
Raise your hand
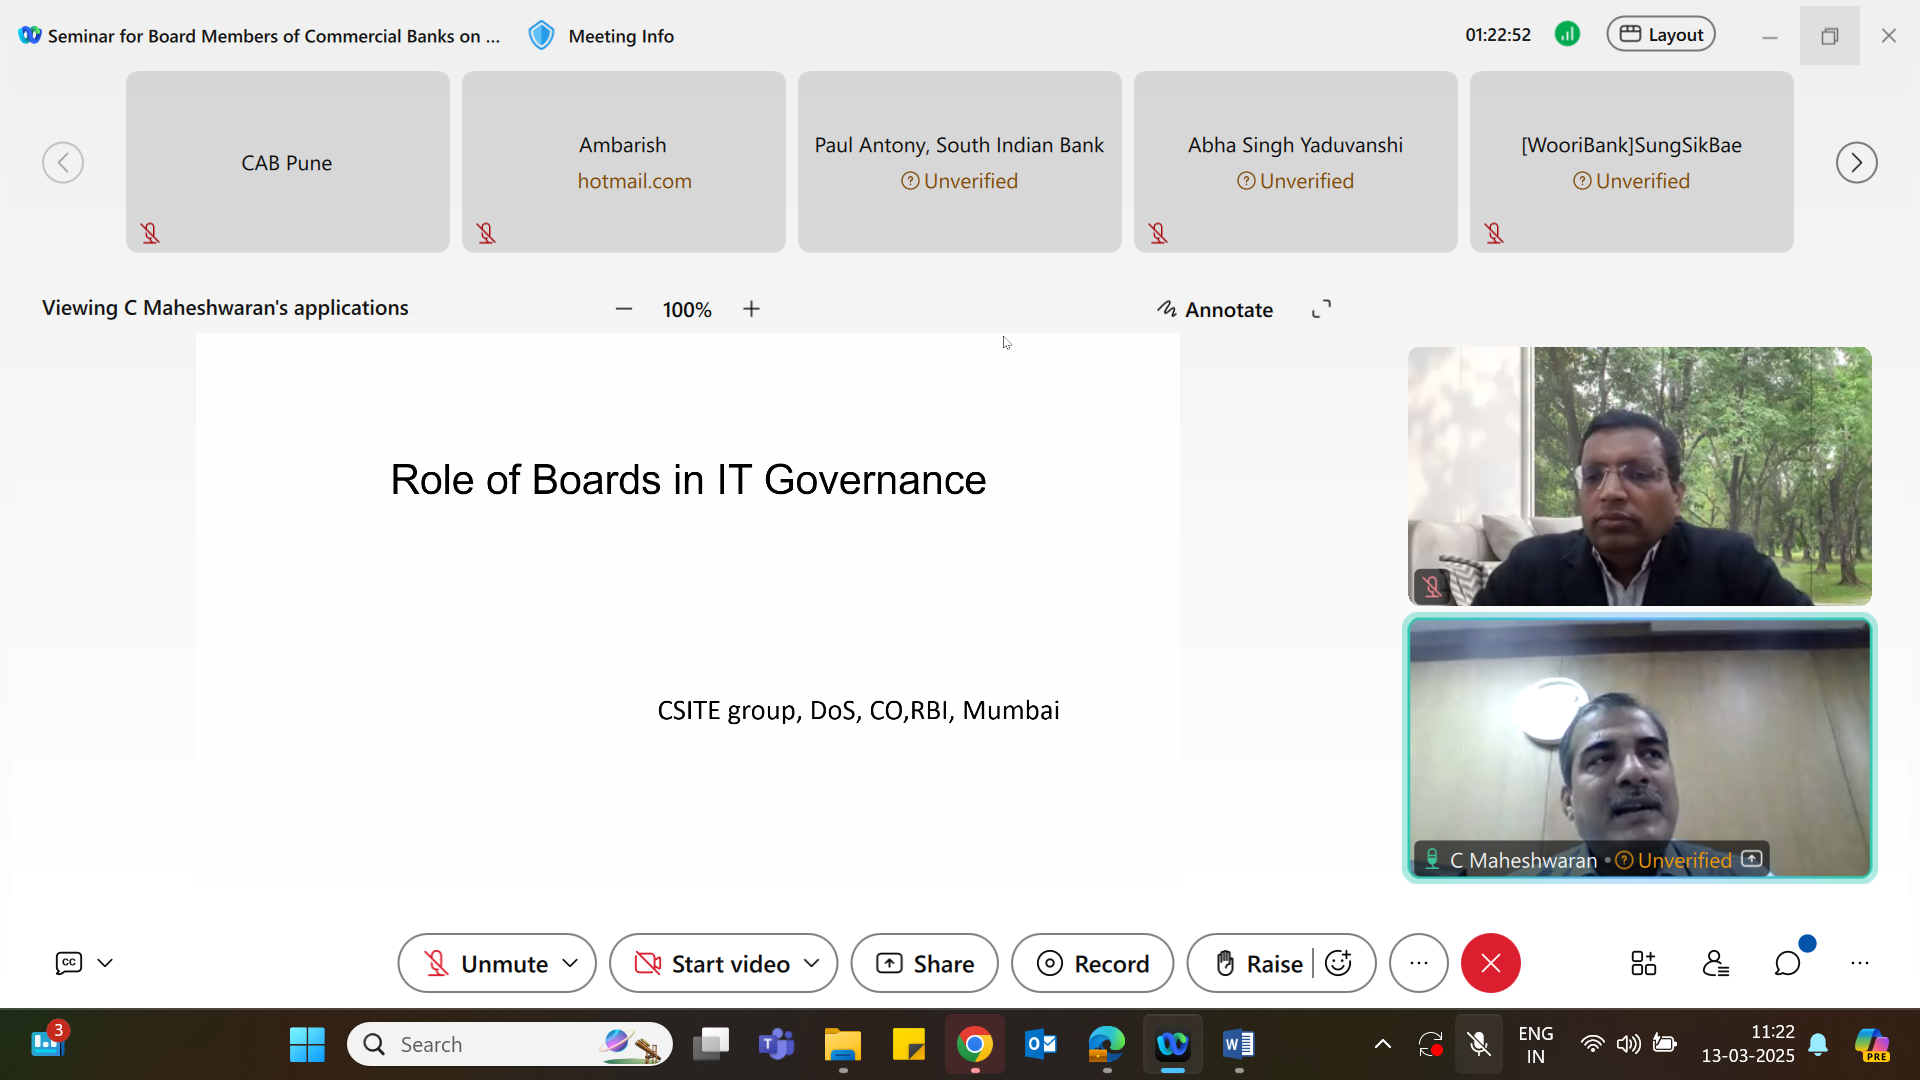point(1259,963)
